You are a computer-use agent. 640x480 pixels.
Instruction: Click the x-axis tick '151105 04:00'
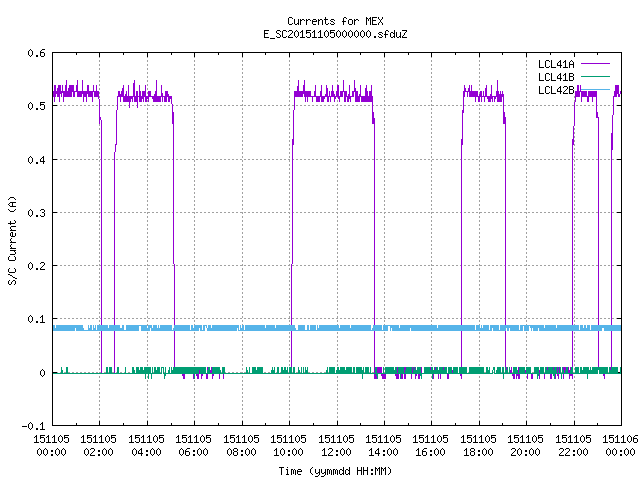tap(146, 445)
